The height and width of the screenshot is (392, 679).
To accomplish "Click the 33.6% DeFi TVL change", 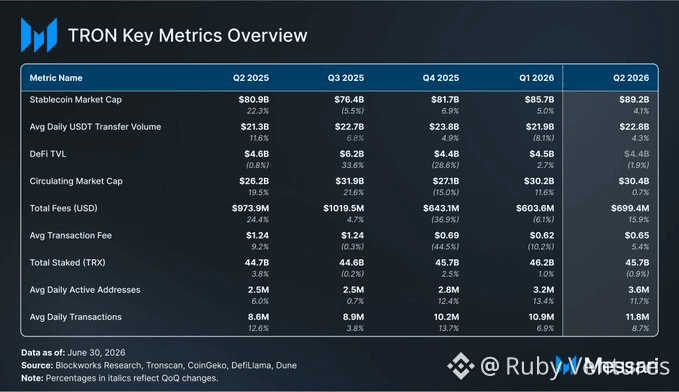I will (352, 165).
